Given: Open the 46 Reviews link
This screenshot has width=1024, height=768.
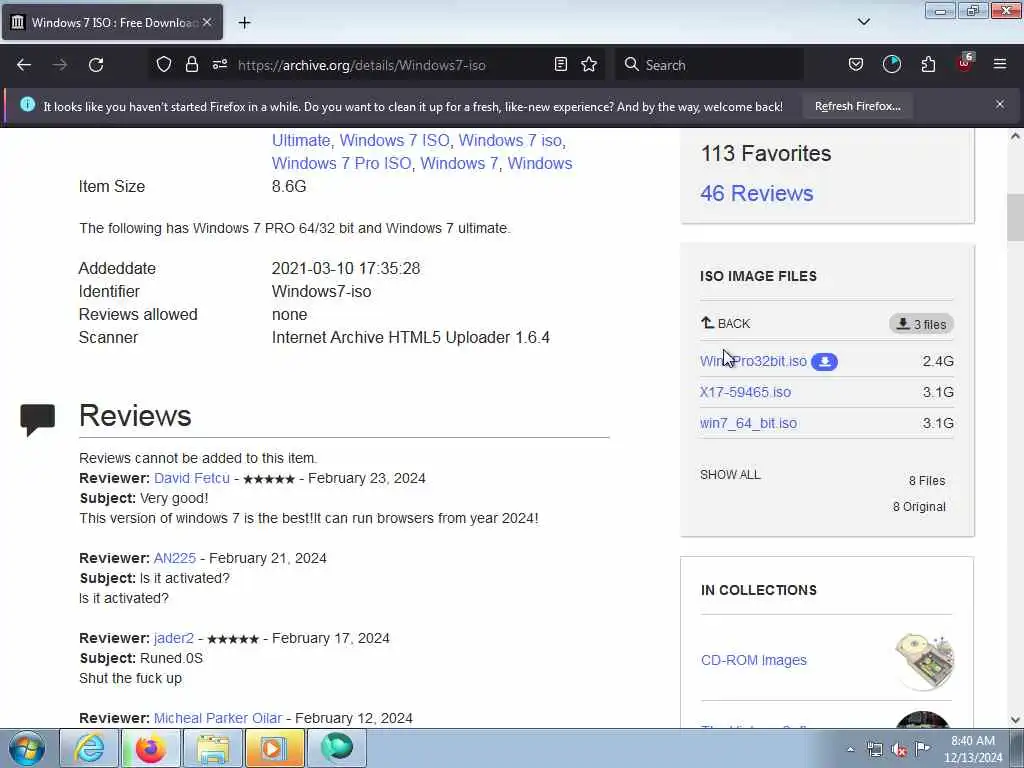Looking at the screenshot, I should 757,193.
